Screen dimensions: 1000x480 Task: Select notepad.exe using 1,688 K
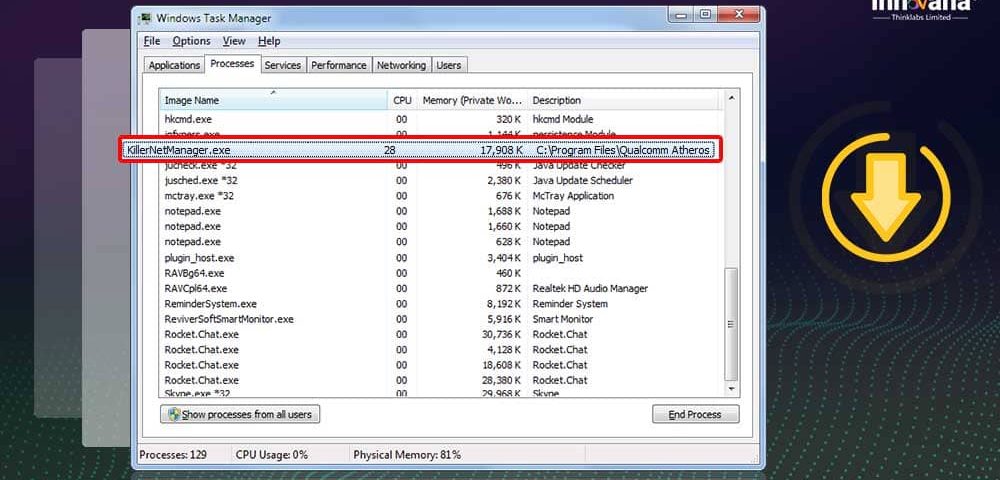point(440,211)
